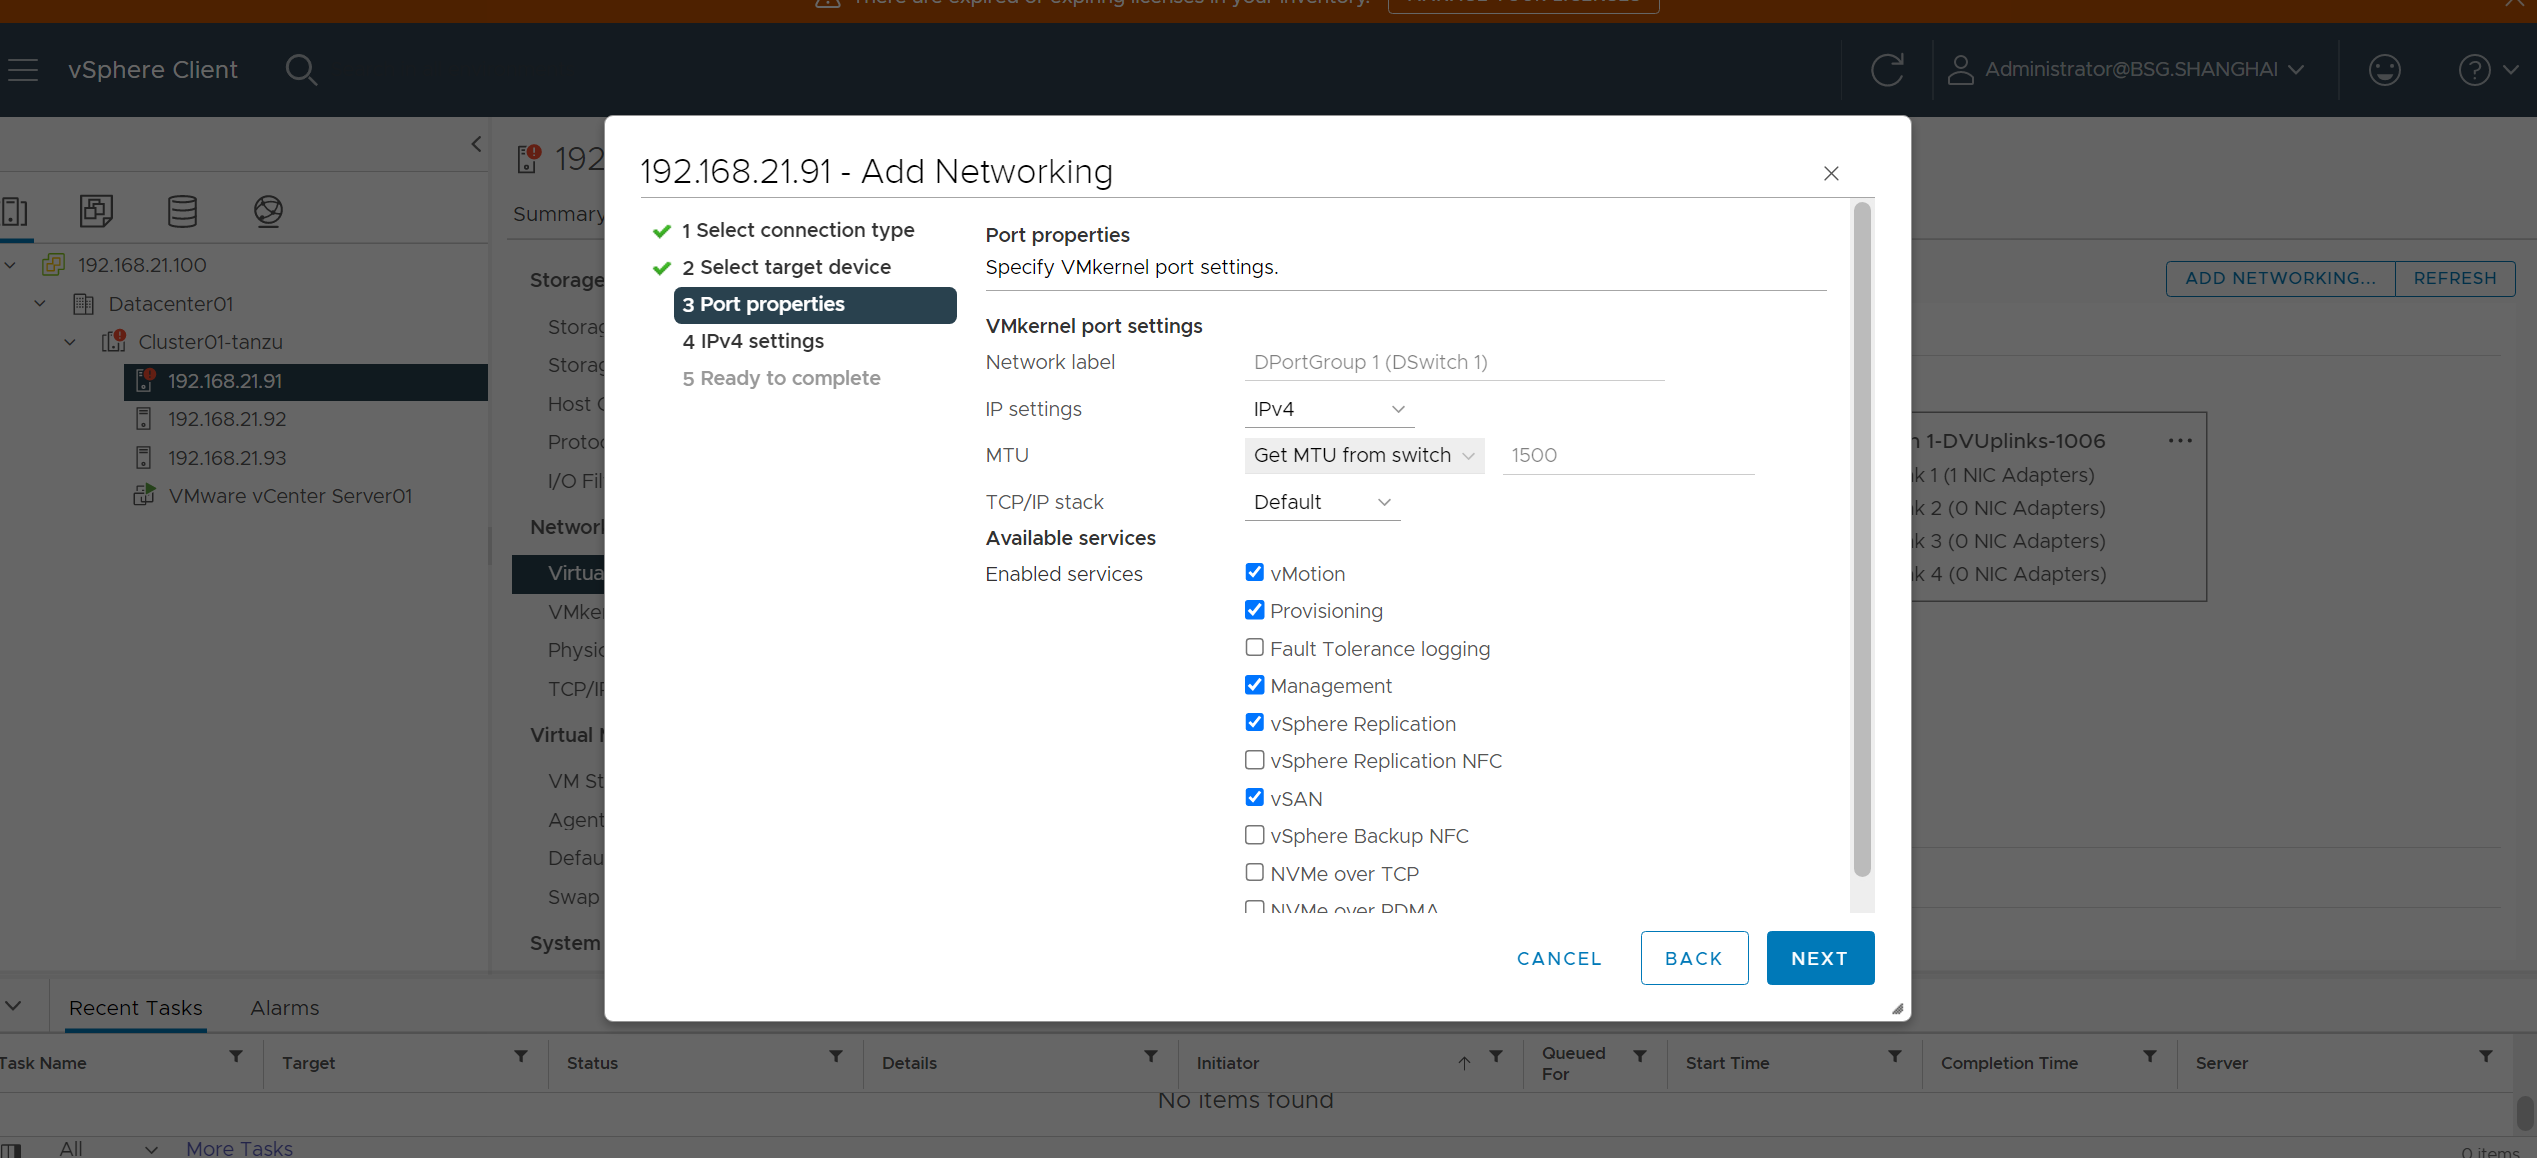Open the hamburger navigation menu
Screen dimensions: 2537x1158
tap(22, 70)
